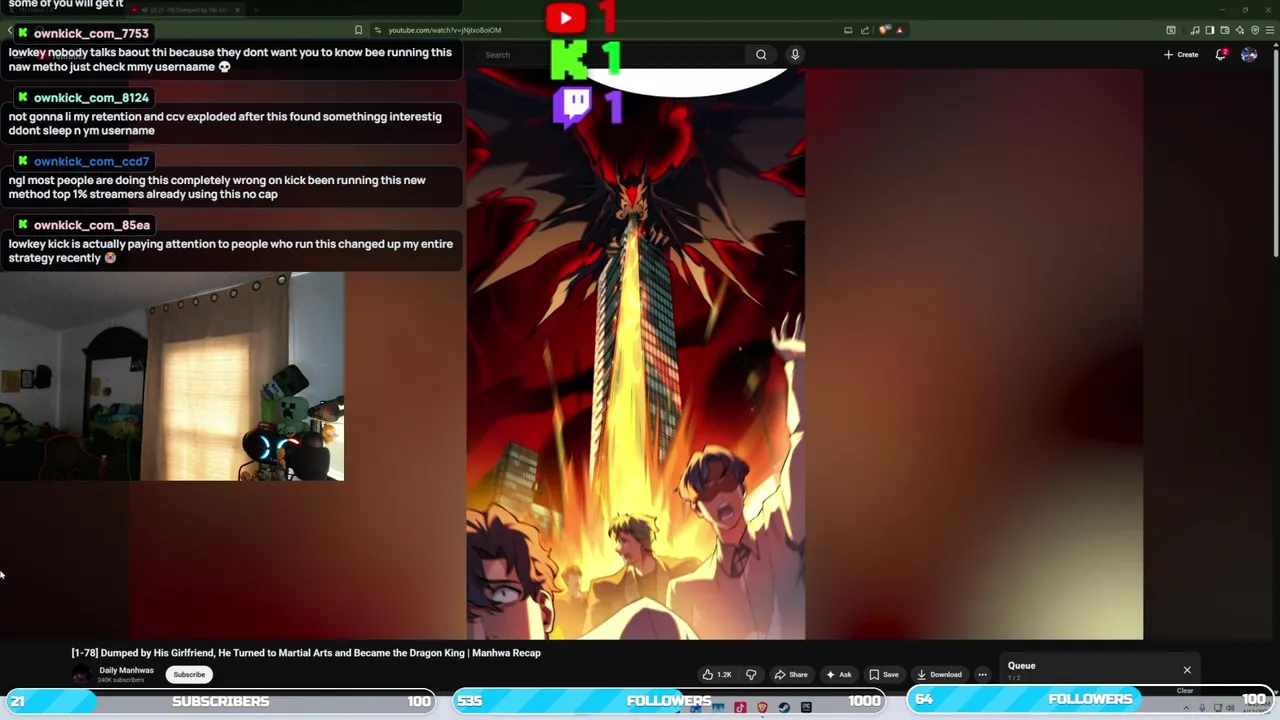1280x720 pixels.
Task: Open the Leo AI sparkle icon
Action: [1240, 30]
